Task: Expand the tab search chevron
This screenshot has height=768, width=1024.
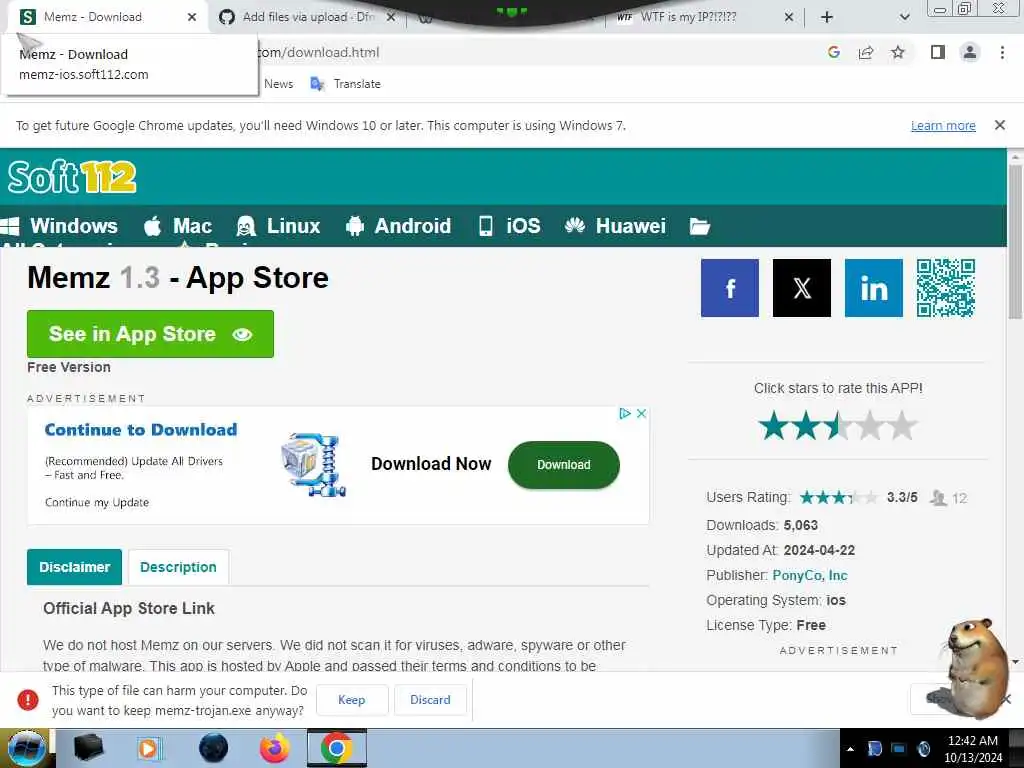Action: (904, 17)
